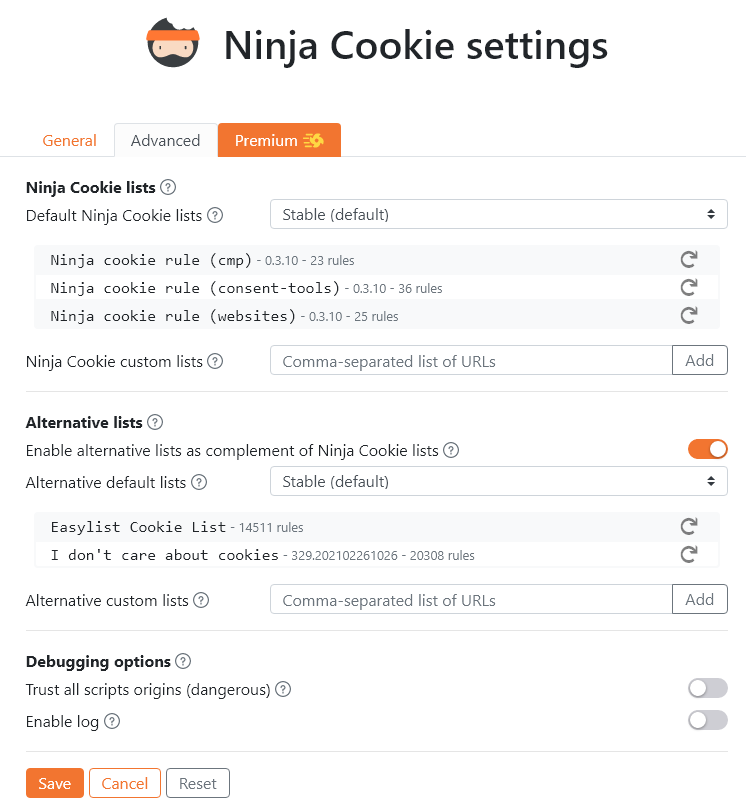Refresh the I don't care about cookies list

pyautogui.click(x=688, y=555)
